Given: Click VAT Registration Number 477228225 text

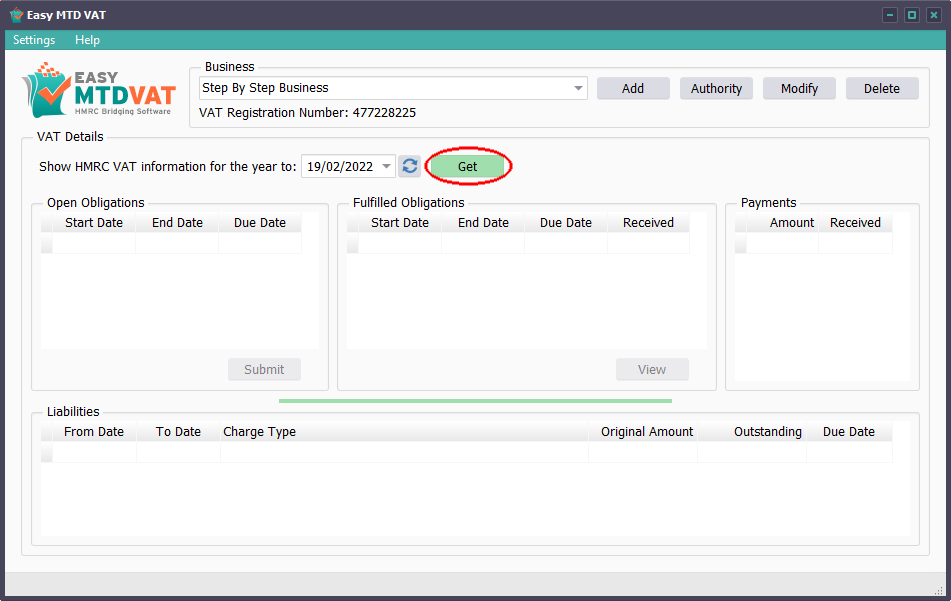Looking at the screenshot, I should pos(307,113).
